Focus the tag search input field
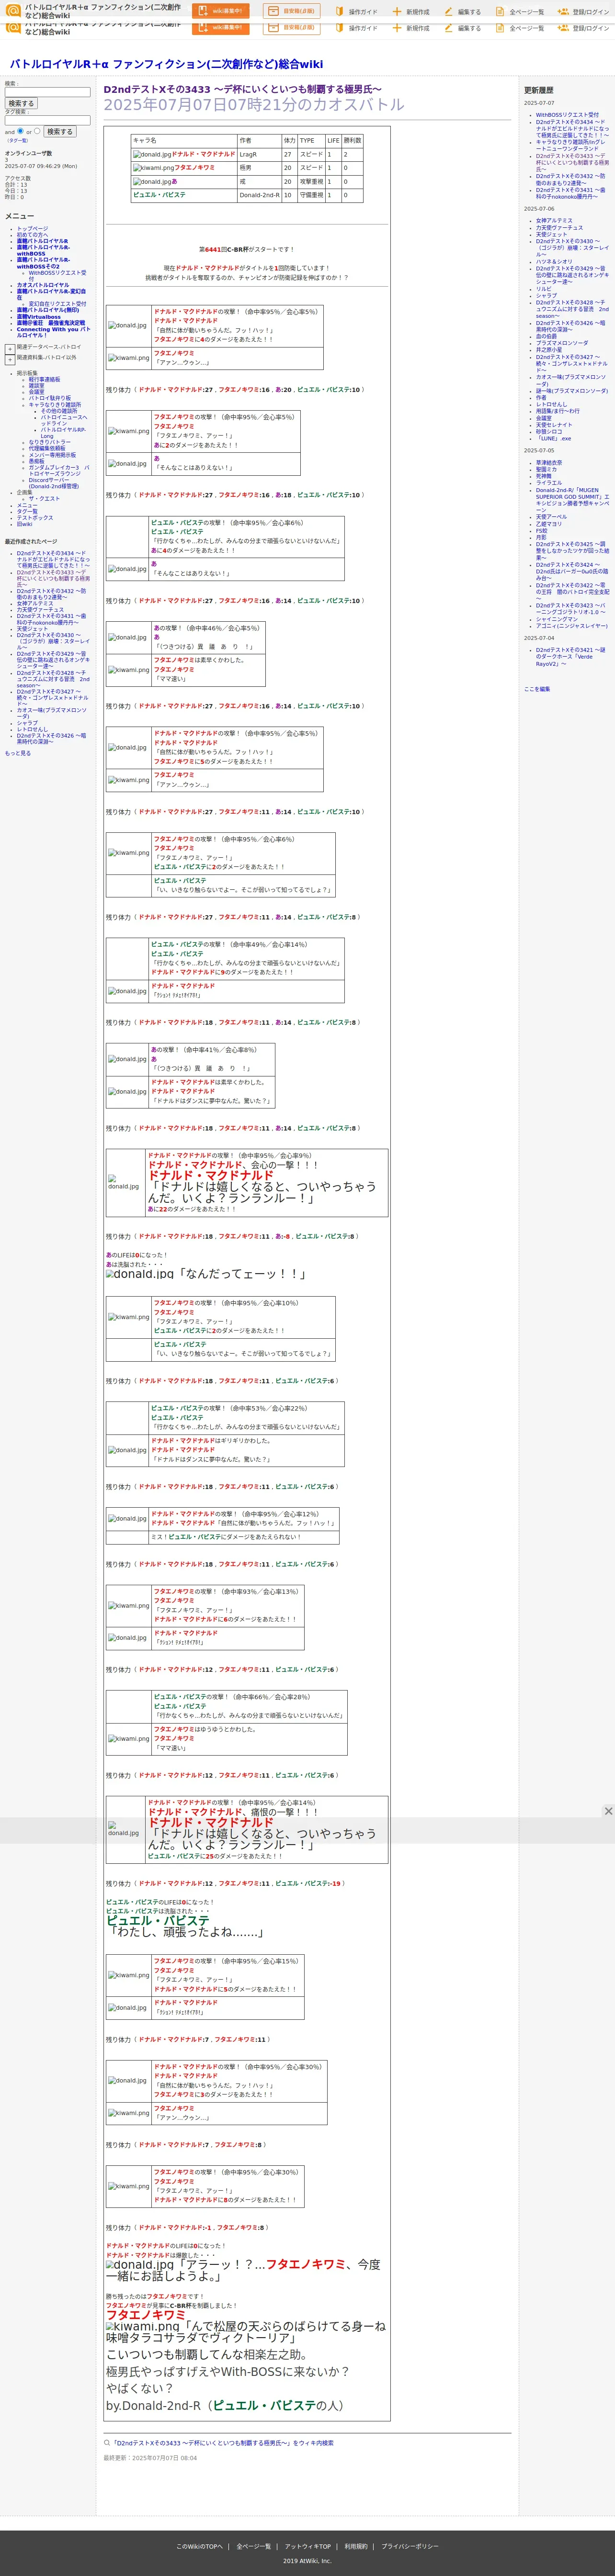Image resolution: width=615 pixels, height=2576 pixels. tap(47, 120)
